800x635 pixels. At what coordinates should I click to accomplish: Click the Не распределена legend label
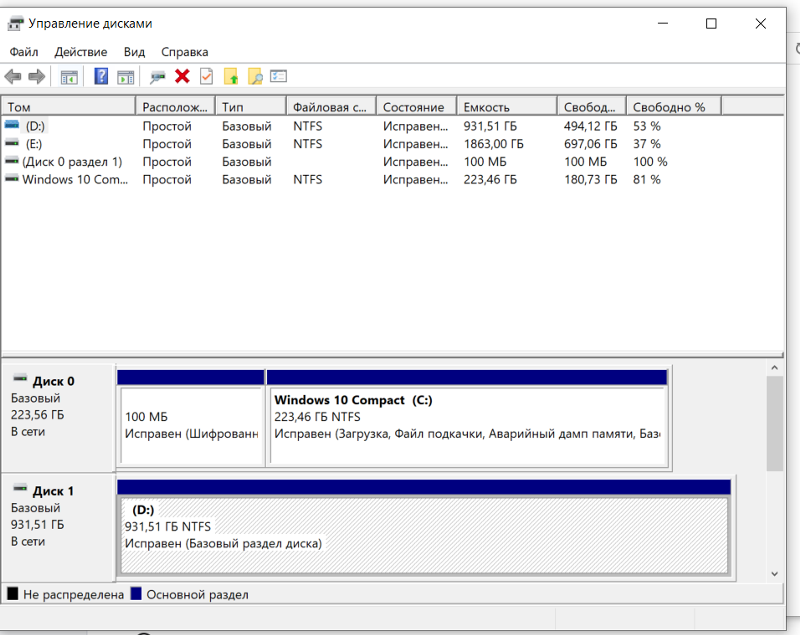[73, 595]
